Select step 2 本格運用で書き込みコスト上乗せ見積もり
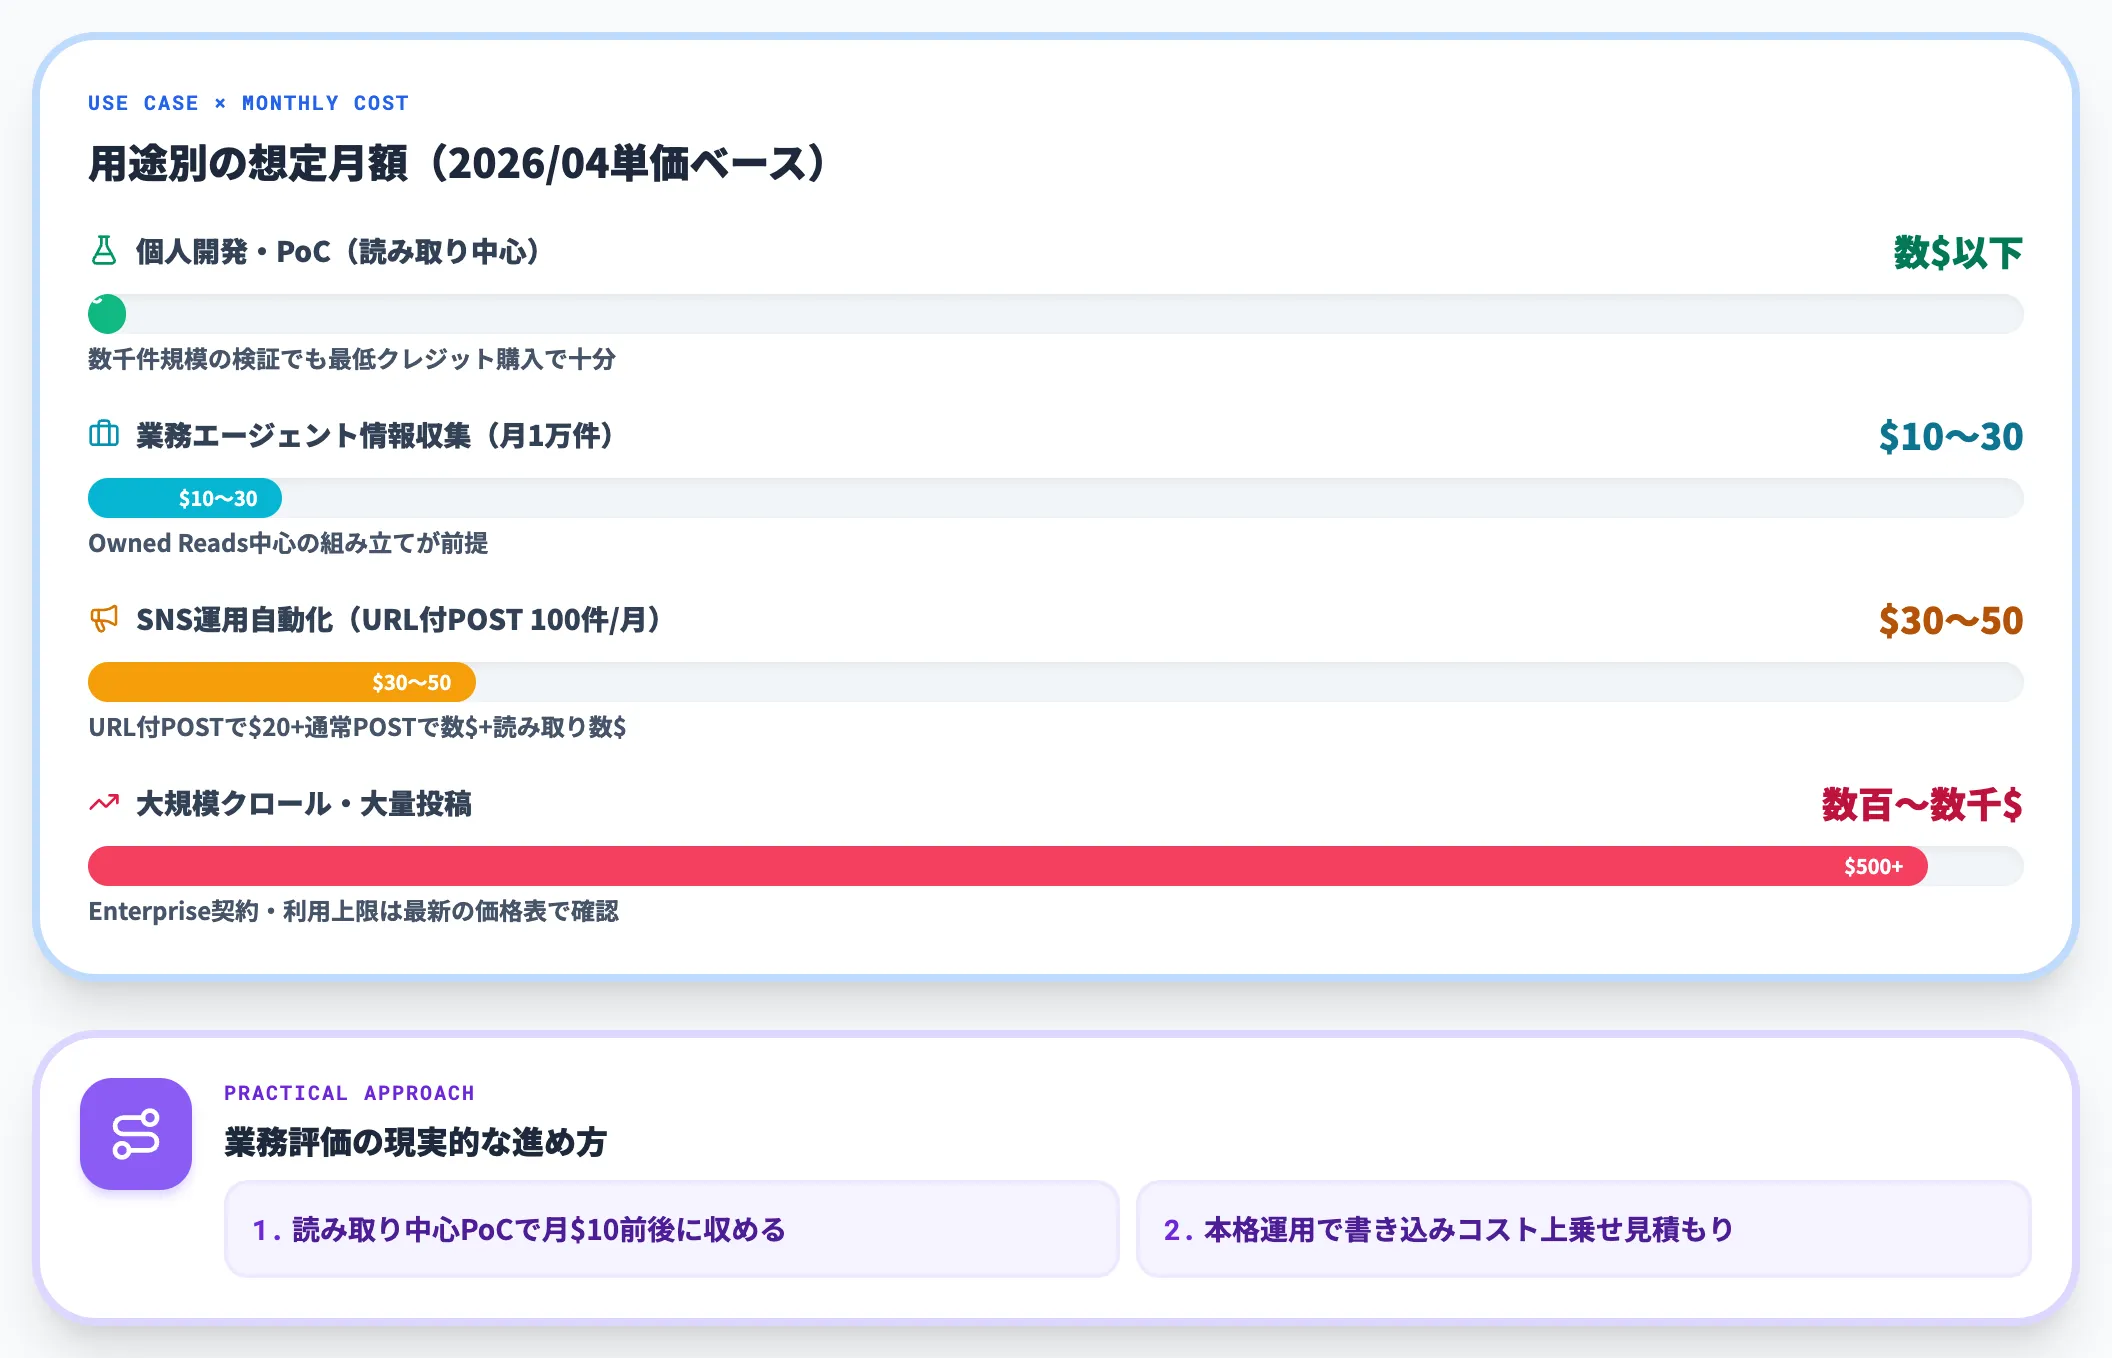The image size is (2112, 1358). tap(1584, 1229)
